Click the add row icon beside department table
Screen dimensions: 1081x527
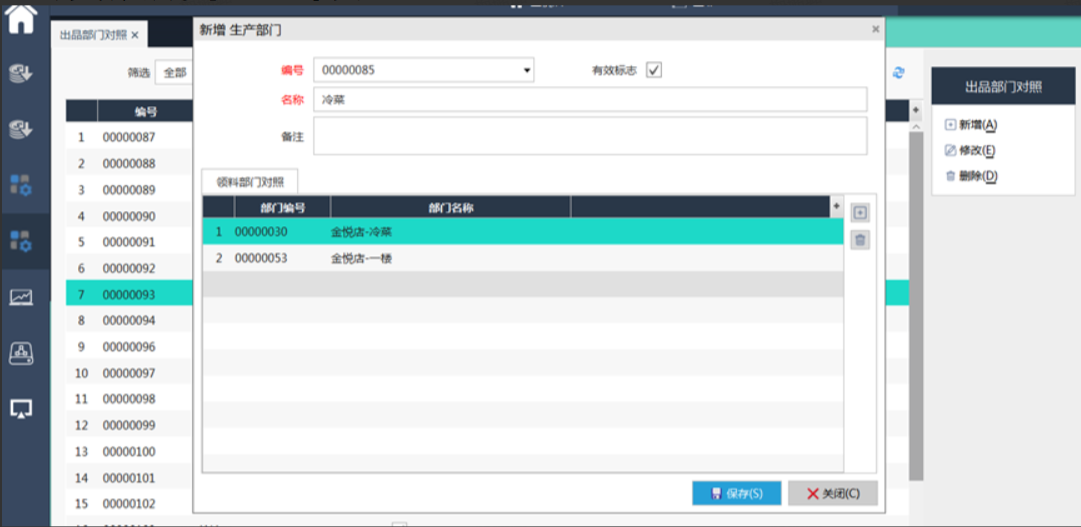point(860,213)
